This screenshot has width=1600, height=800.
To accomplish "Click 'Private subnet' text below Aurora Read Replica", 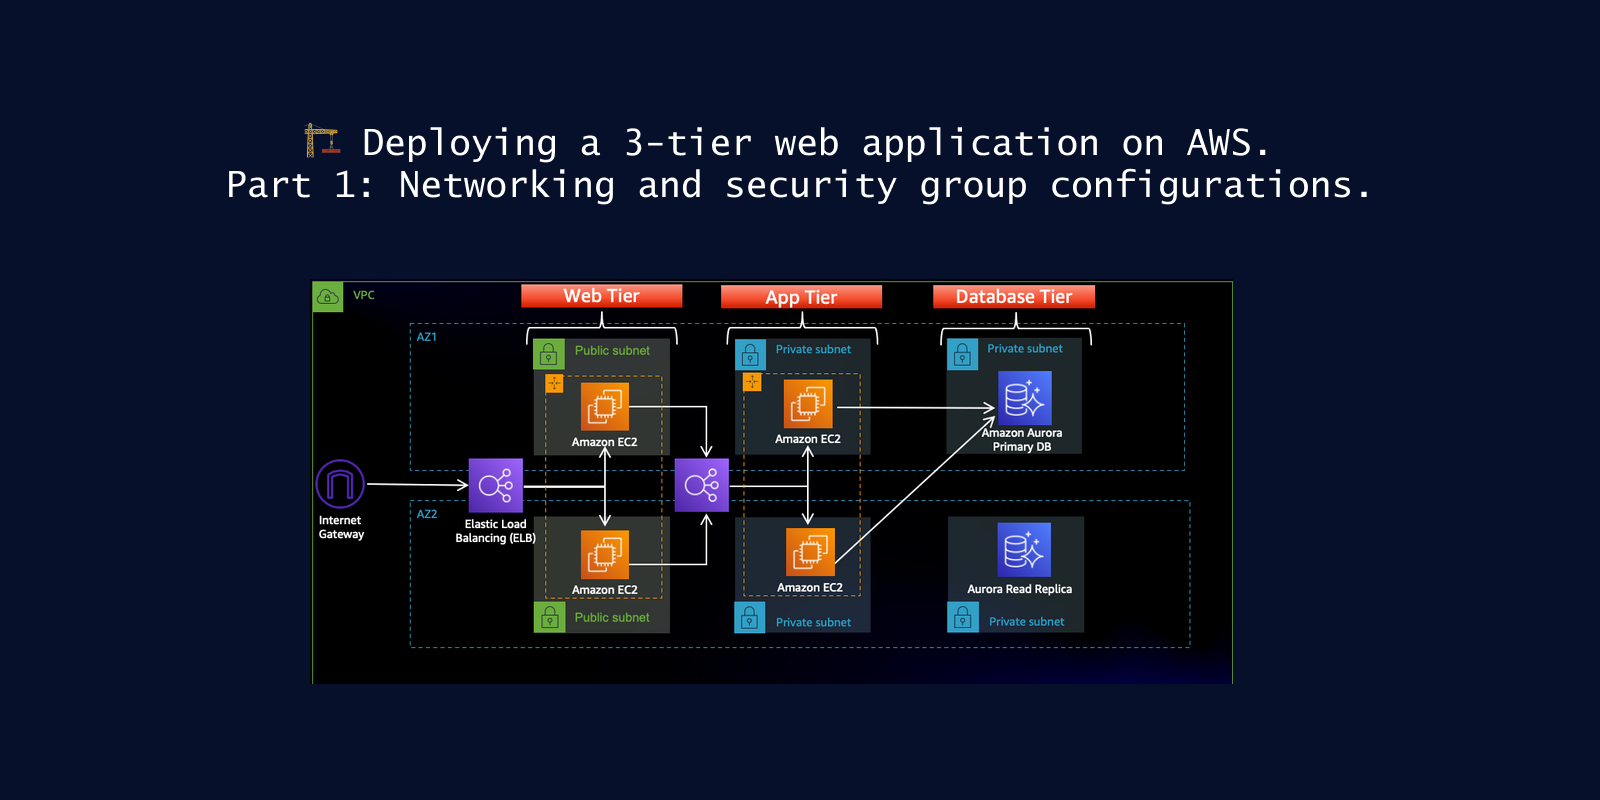I will [x=1026, y=621].
